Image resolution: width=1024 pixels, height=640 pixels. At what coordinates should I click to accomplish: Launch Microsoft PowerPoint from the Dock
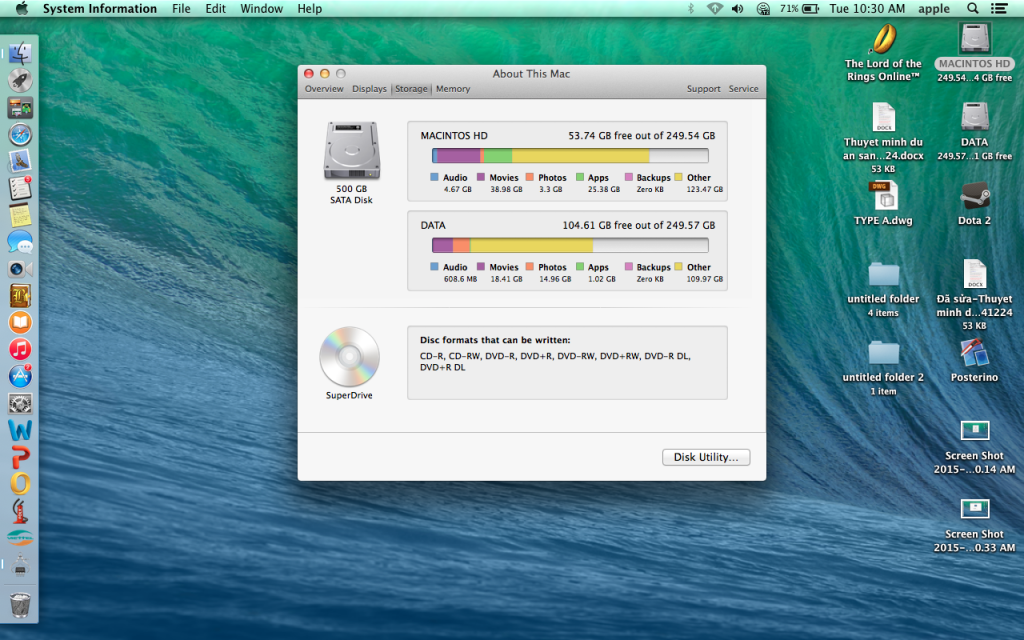(20, 456)
